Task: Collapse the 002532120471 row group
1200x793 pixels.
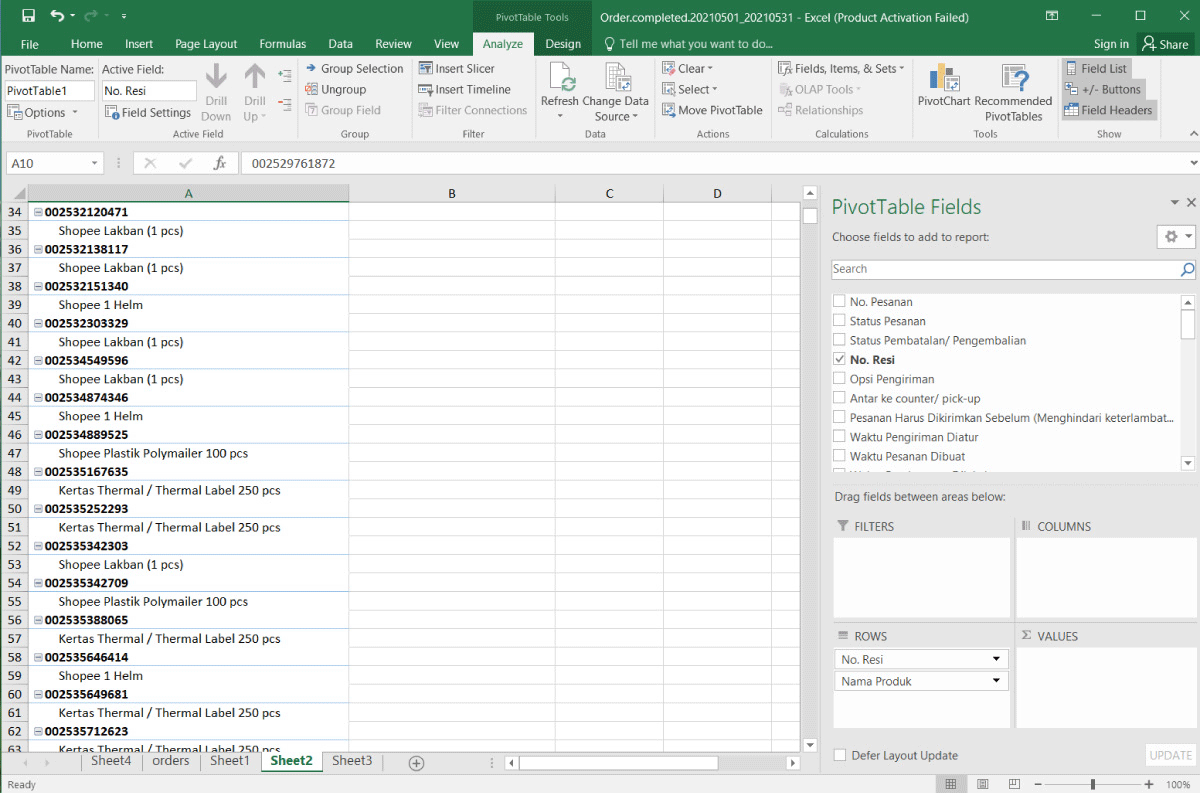Action: click(x=38, y=212)
